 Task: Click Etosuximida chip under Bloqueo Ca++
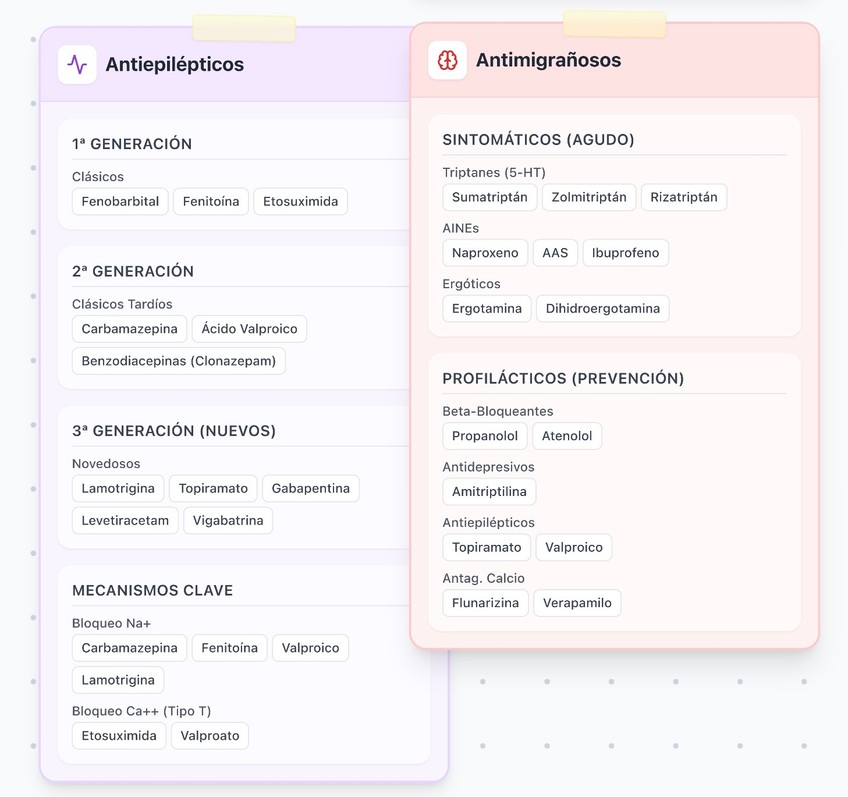click(119, 736)
